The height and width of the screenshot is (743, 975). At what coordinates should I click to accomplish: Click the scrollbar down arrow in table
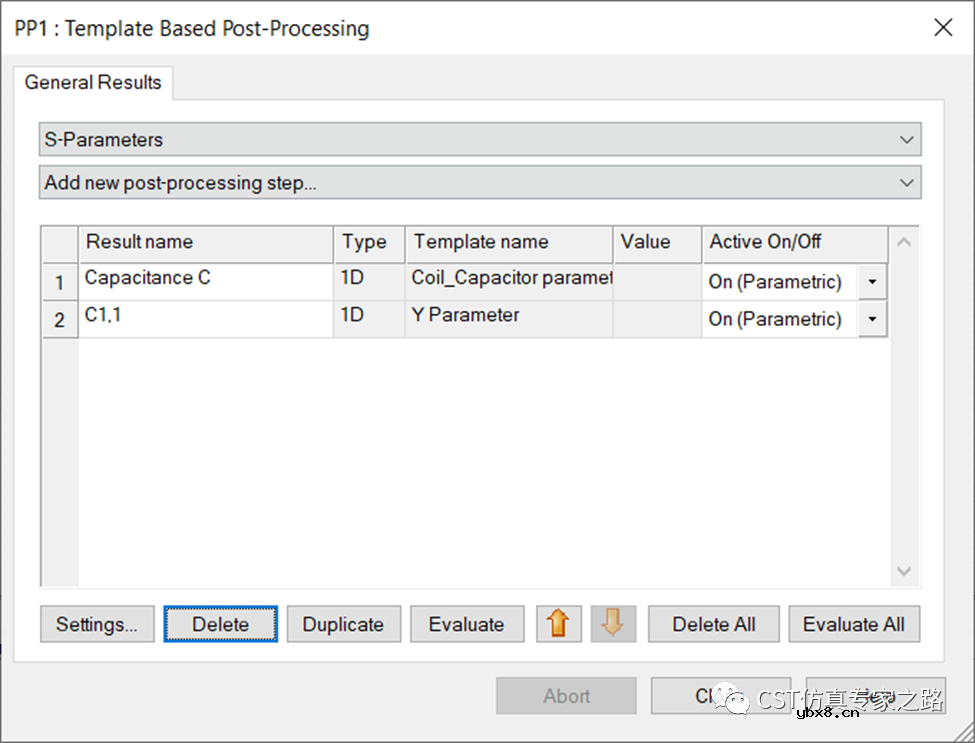(904, 571)
